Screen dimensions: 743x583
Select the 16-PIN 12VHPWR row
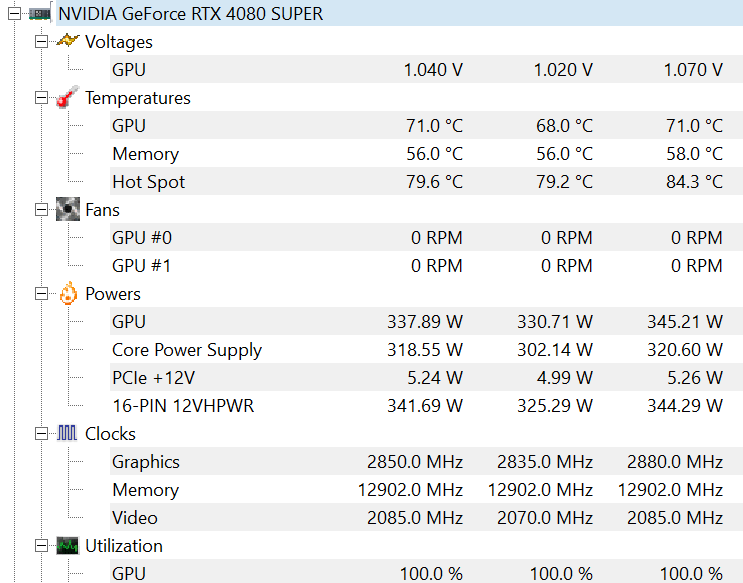coord(426,405)
